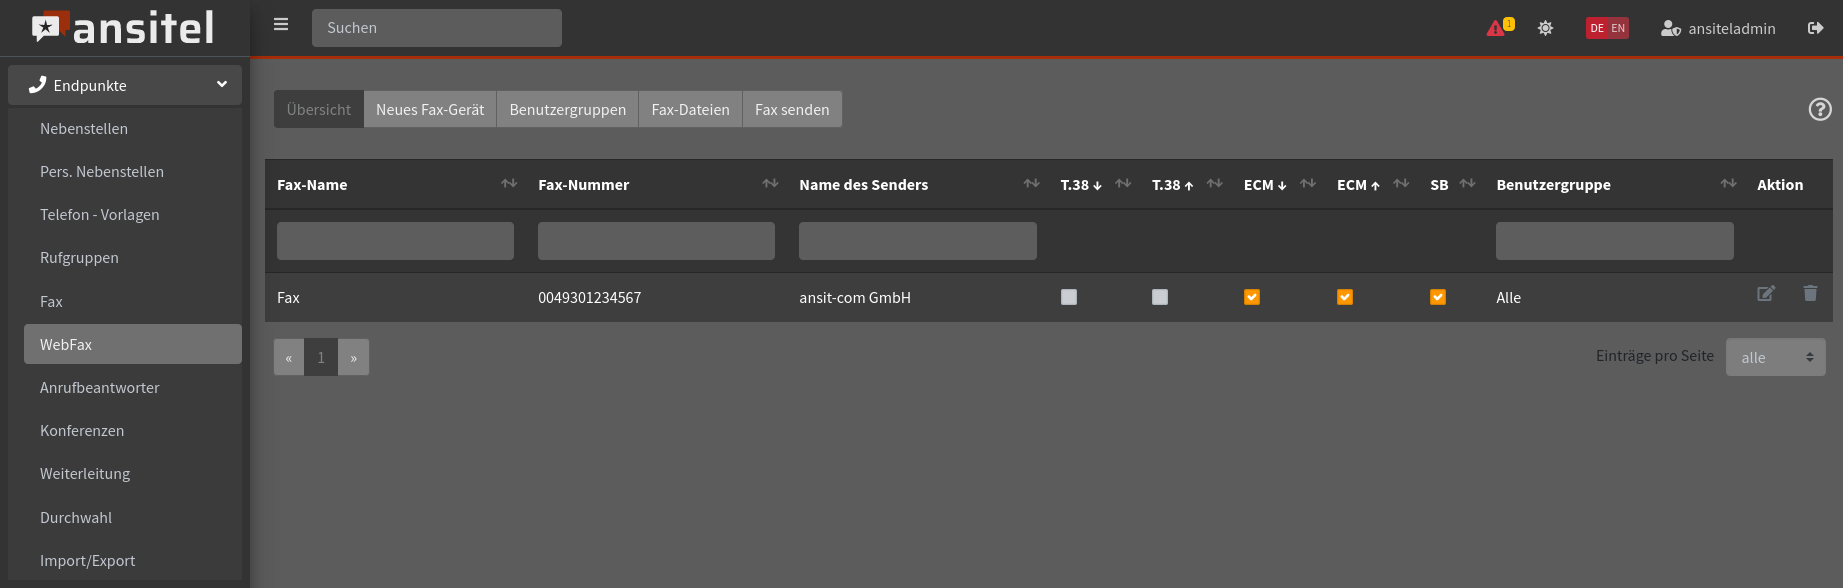Switch language to EN
The image size is (1843, 588).
point(1618,28)
